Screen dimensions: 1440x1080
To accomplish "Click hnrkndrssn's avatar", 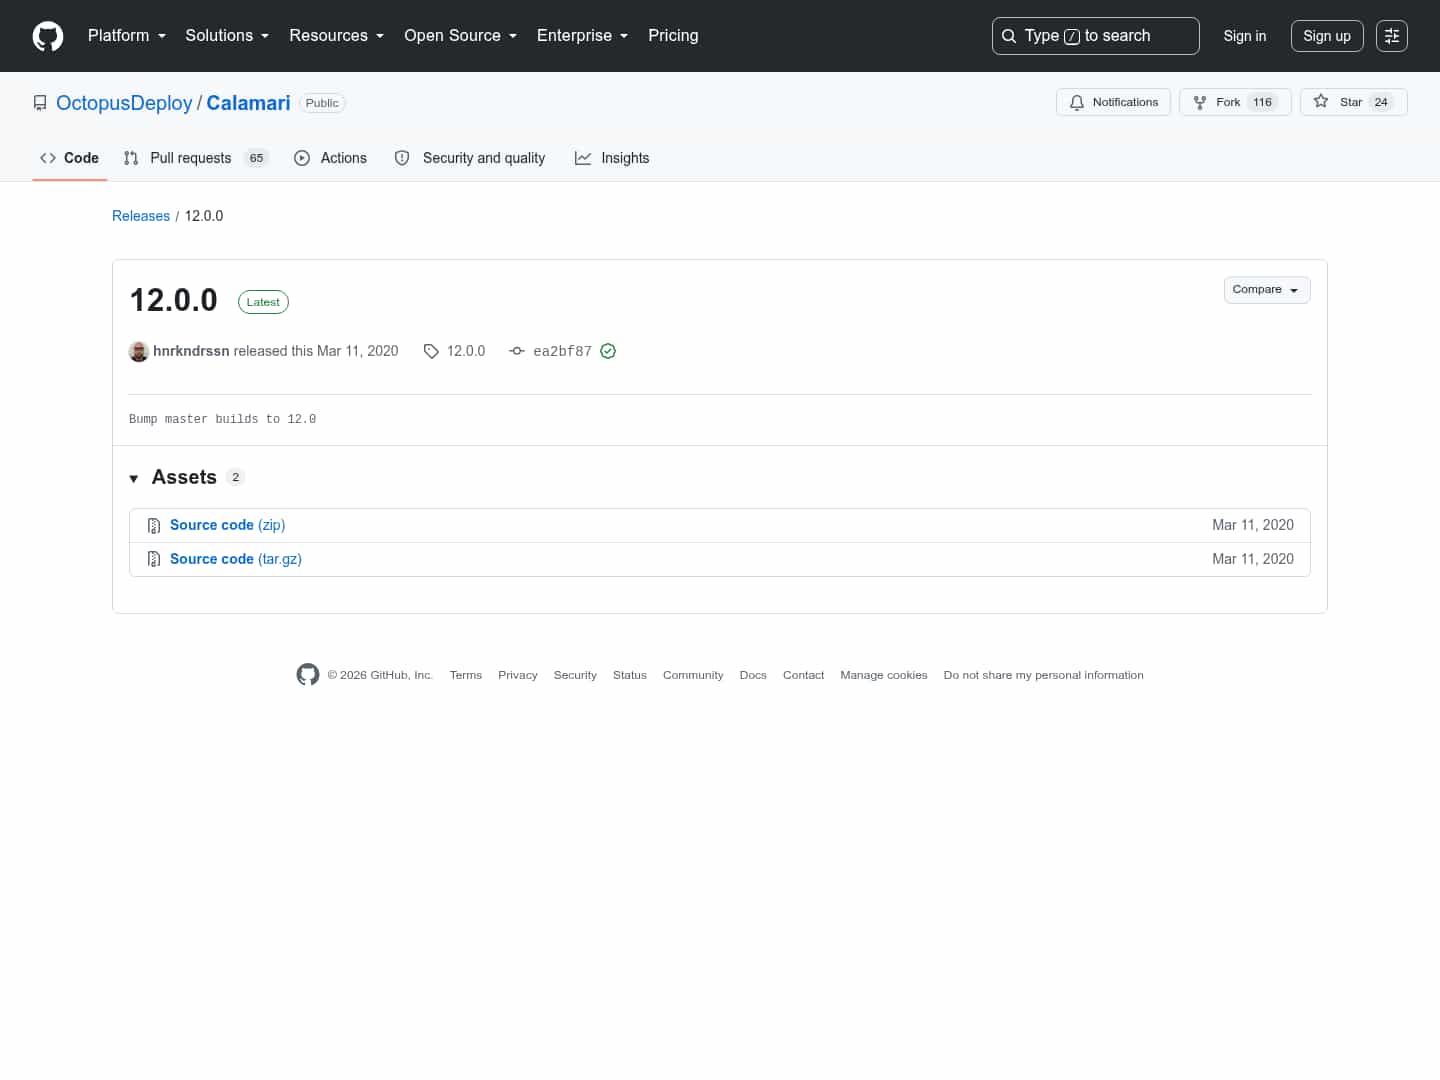I will (139, 351).
